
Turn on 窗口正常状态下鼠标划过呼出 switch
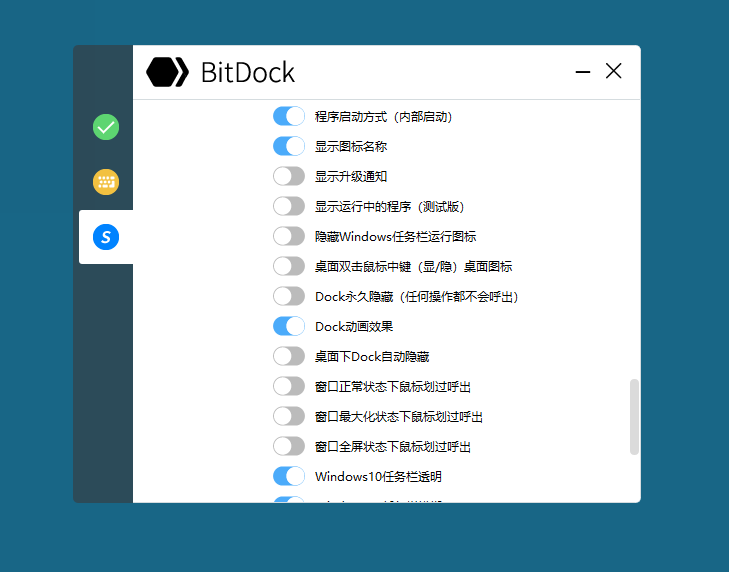click(289, 386)
